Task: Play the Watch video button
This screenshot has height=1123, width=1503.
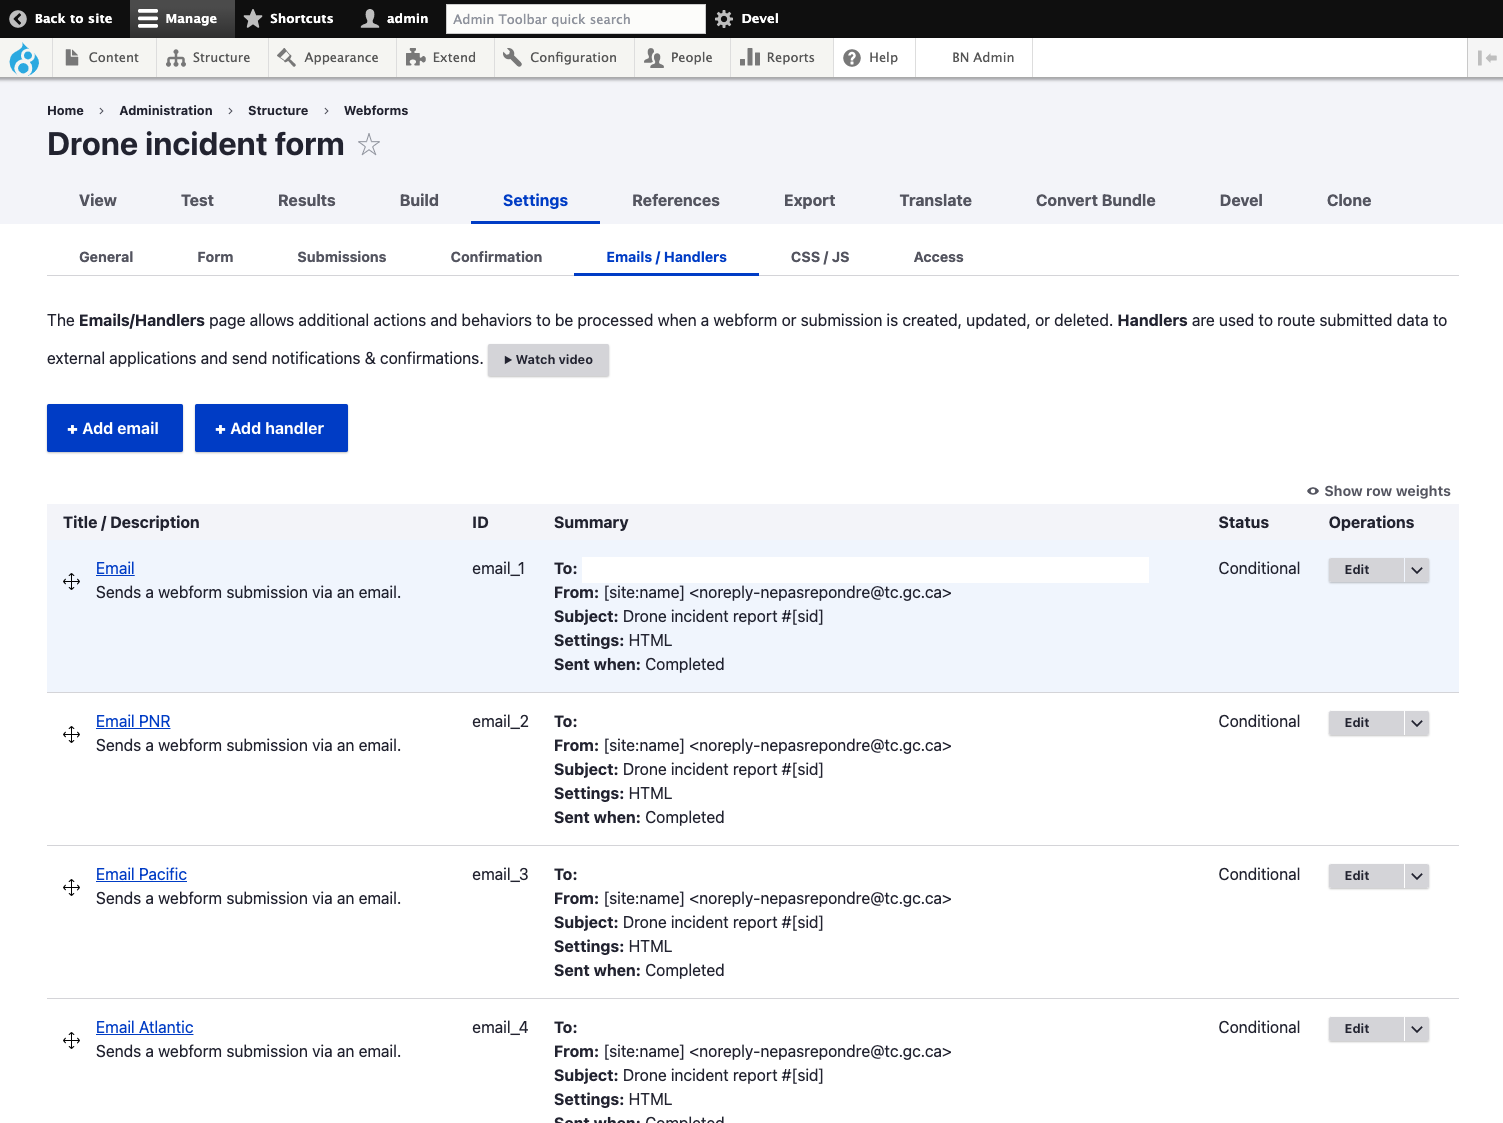Action: point(548,360)
